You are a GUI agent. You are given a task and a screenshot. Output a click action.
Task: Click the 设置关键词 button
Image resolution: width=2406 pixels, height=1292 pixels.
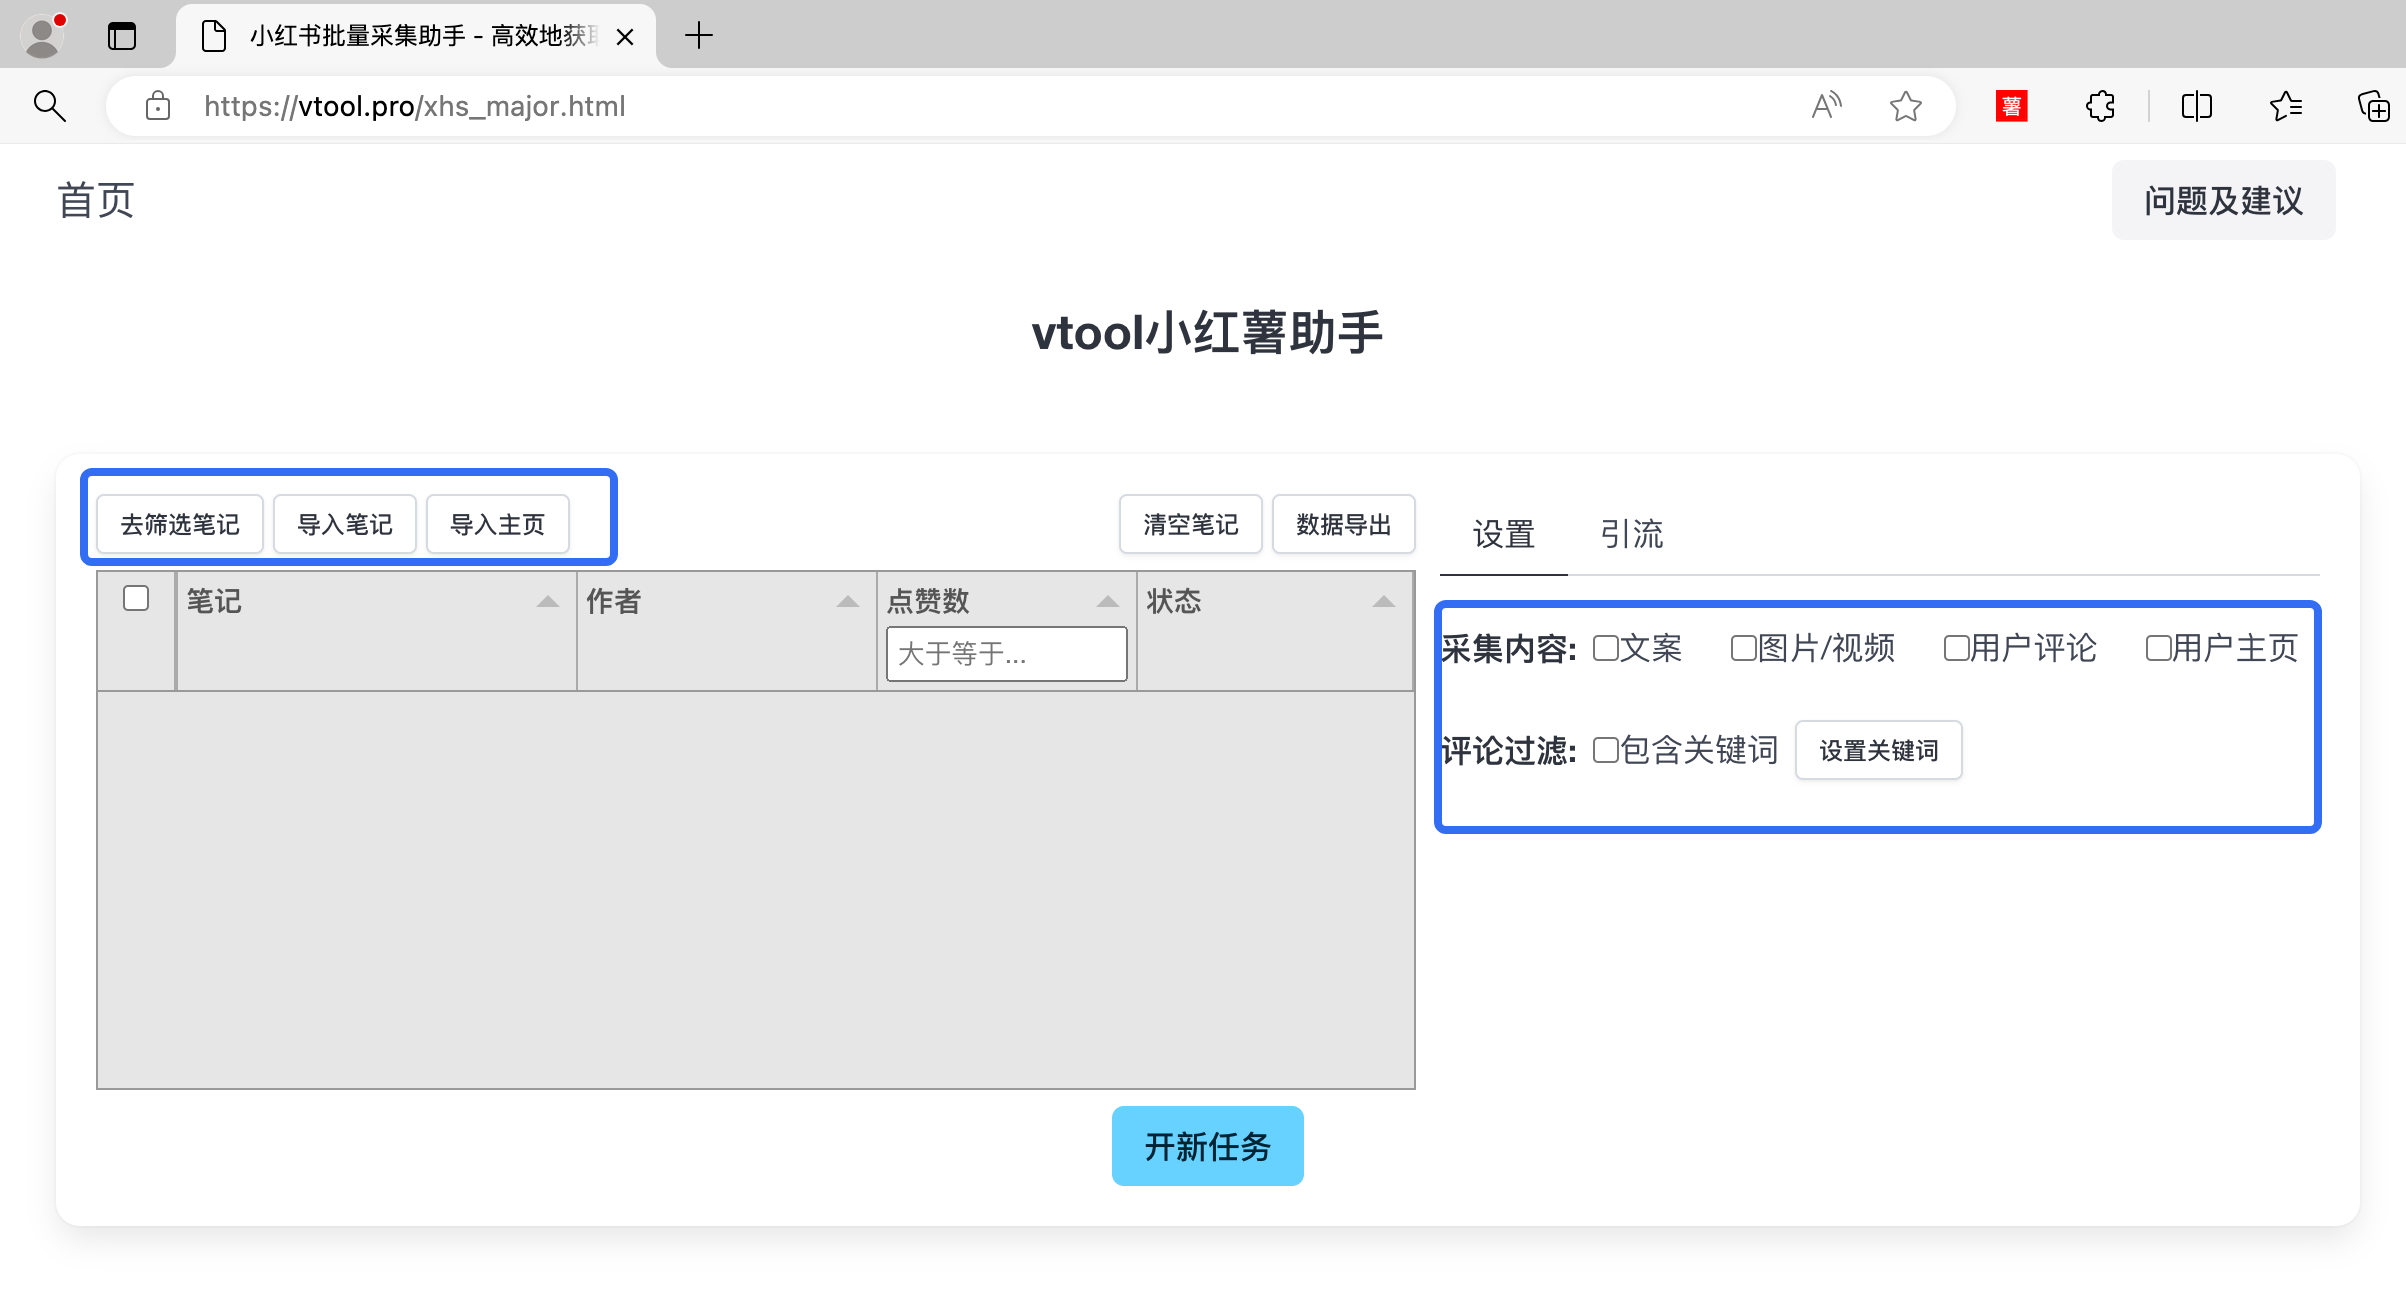click(1879, 750)
